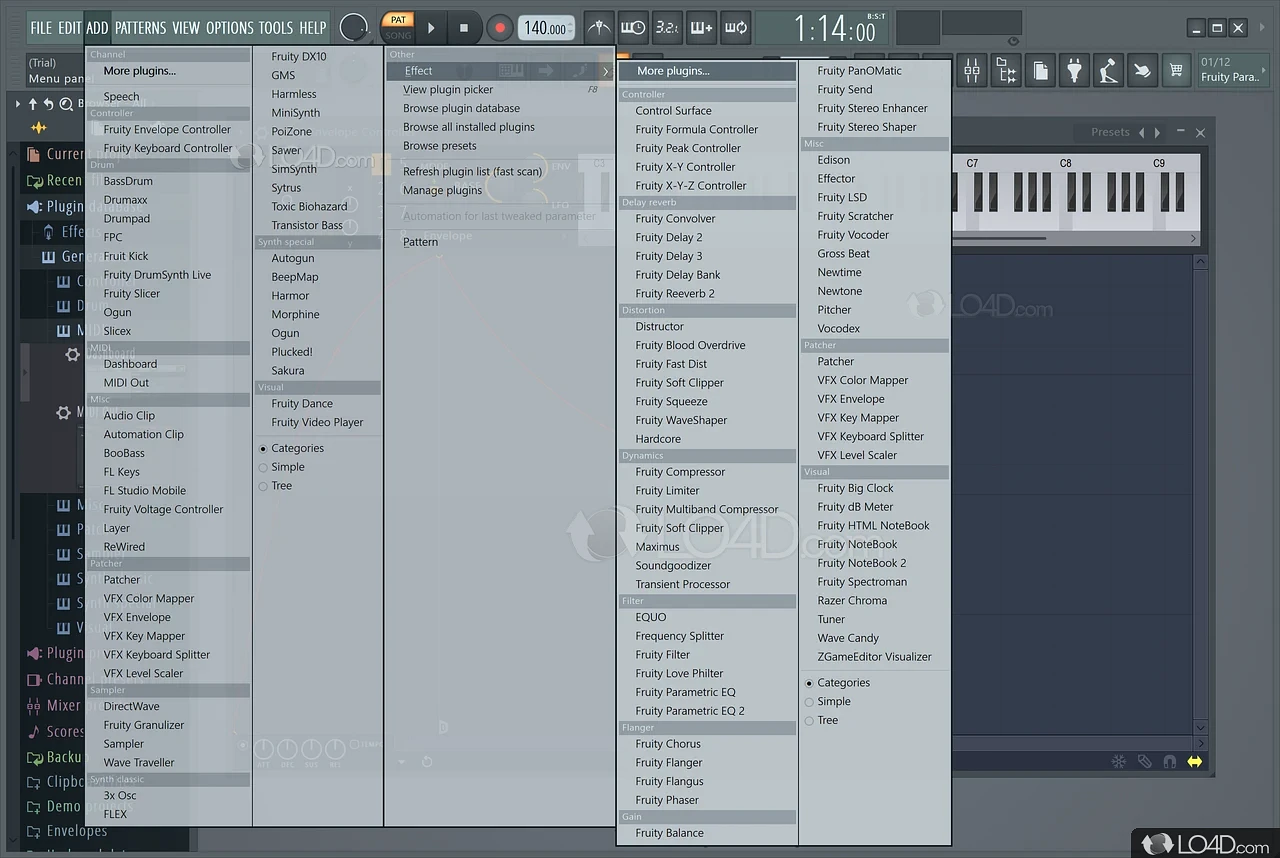Go to the previous preset with left arrow

click(1141, 132)
